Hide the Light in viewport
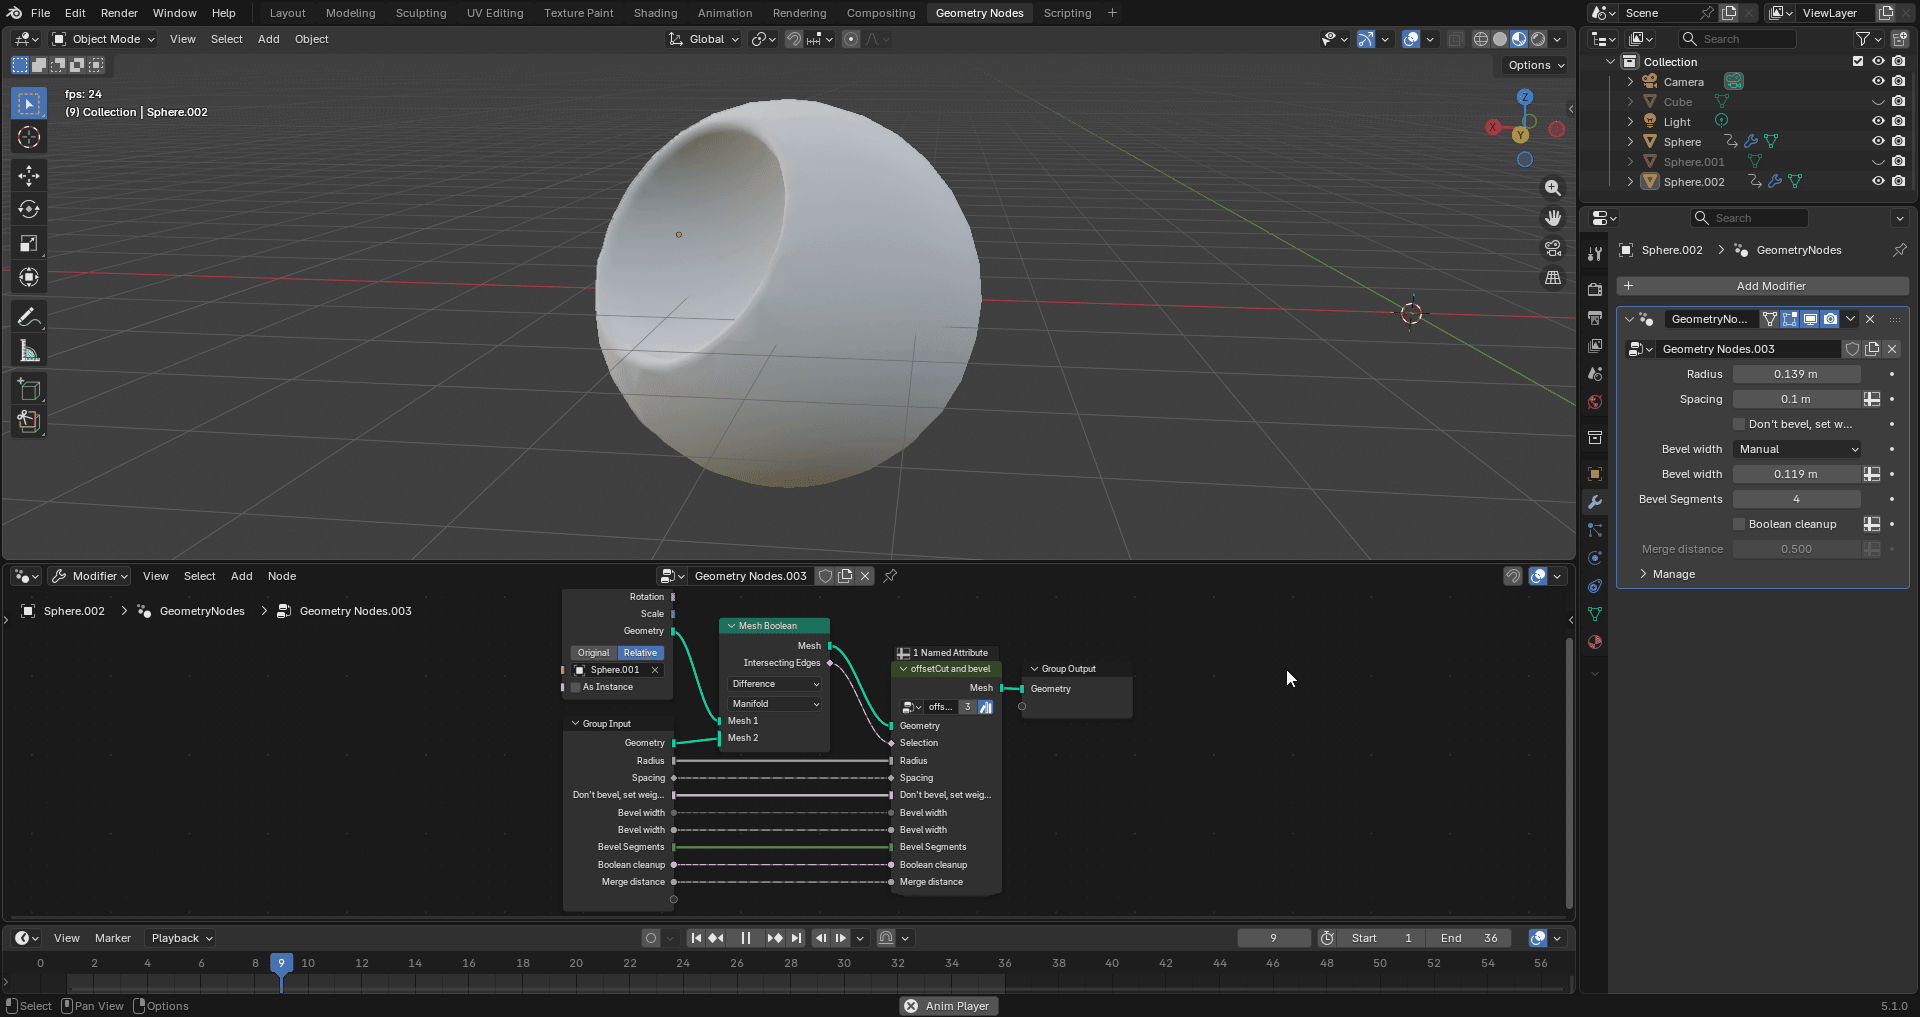This screenshot has height=1017, width=1920. (1878, 122)
